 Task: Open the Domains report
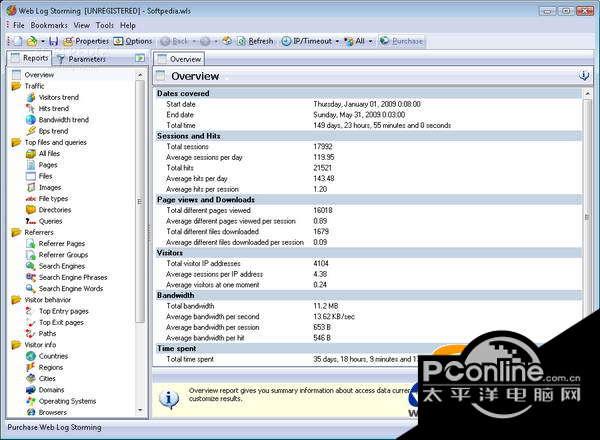[x=51, y=390]
